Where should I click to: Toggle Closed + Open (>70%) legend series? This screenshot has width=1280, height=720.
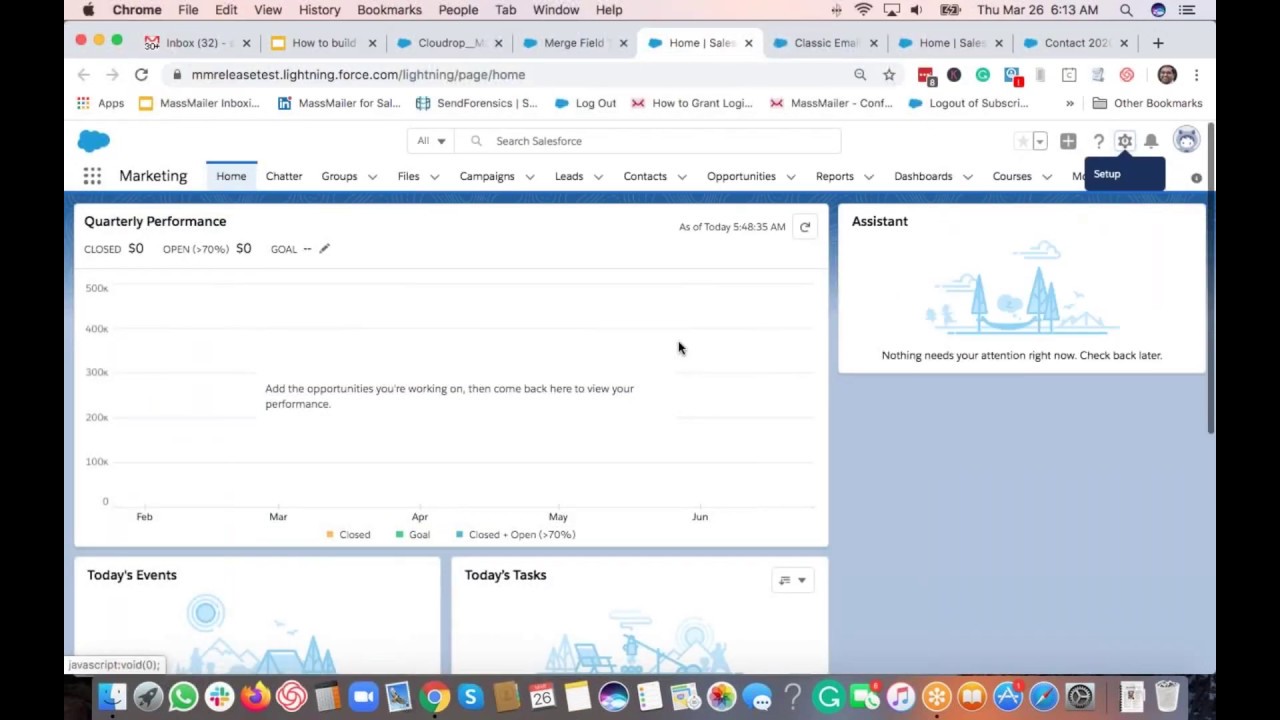point(515,535)
